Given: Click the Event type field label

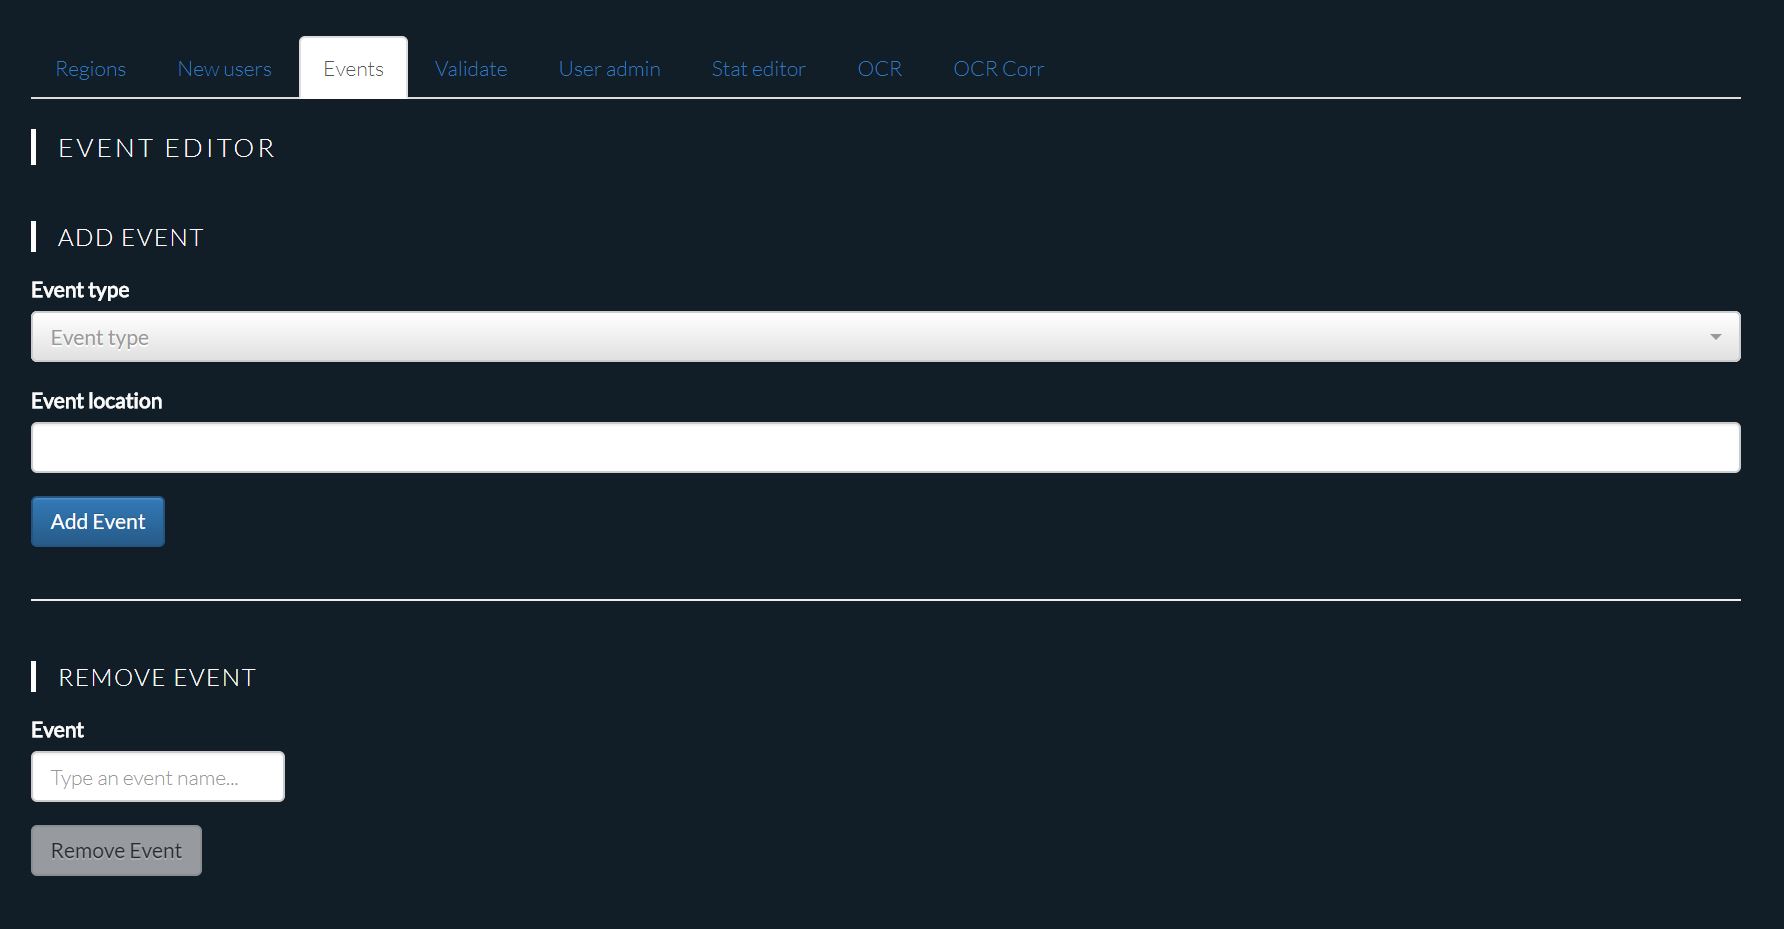Looking at the screenshot, I should coord(80,290).
